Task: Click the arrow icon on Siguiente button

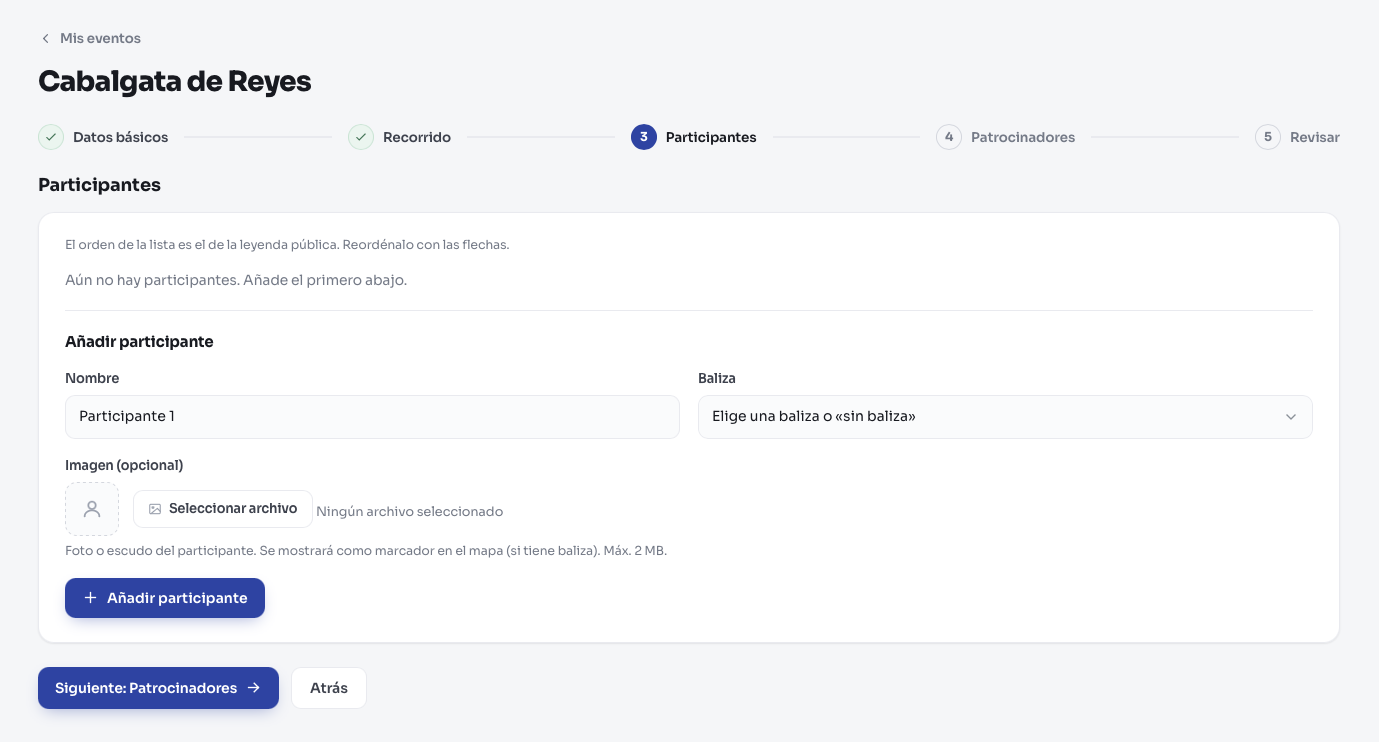Action: tap(254, 688)
